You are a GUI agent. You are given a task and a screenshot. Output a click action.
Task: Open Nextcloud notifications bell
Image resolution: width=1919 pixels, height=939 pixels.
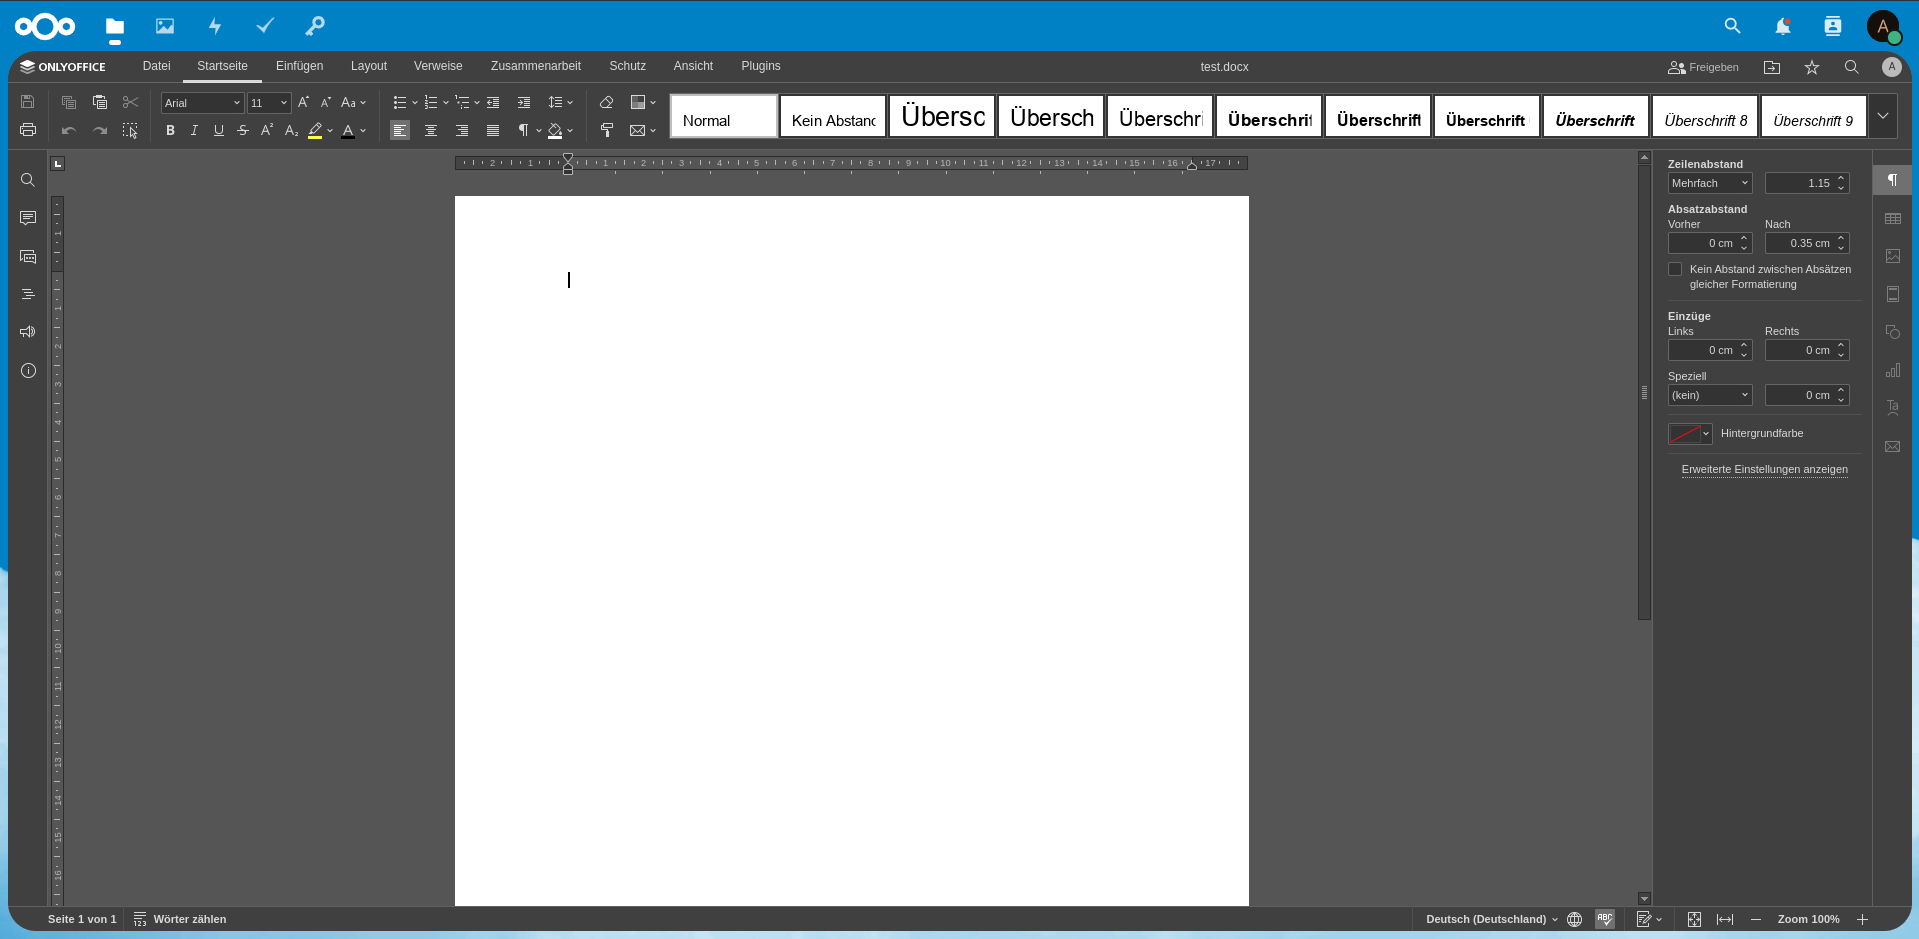click(x=1783, y=27)
